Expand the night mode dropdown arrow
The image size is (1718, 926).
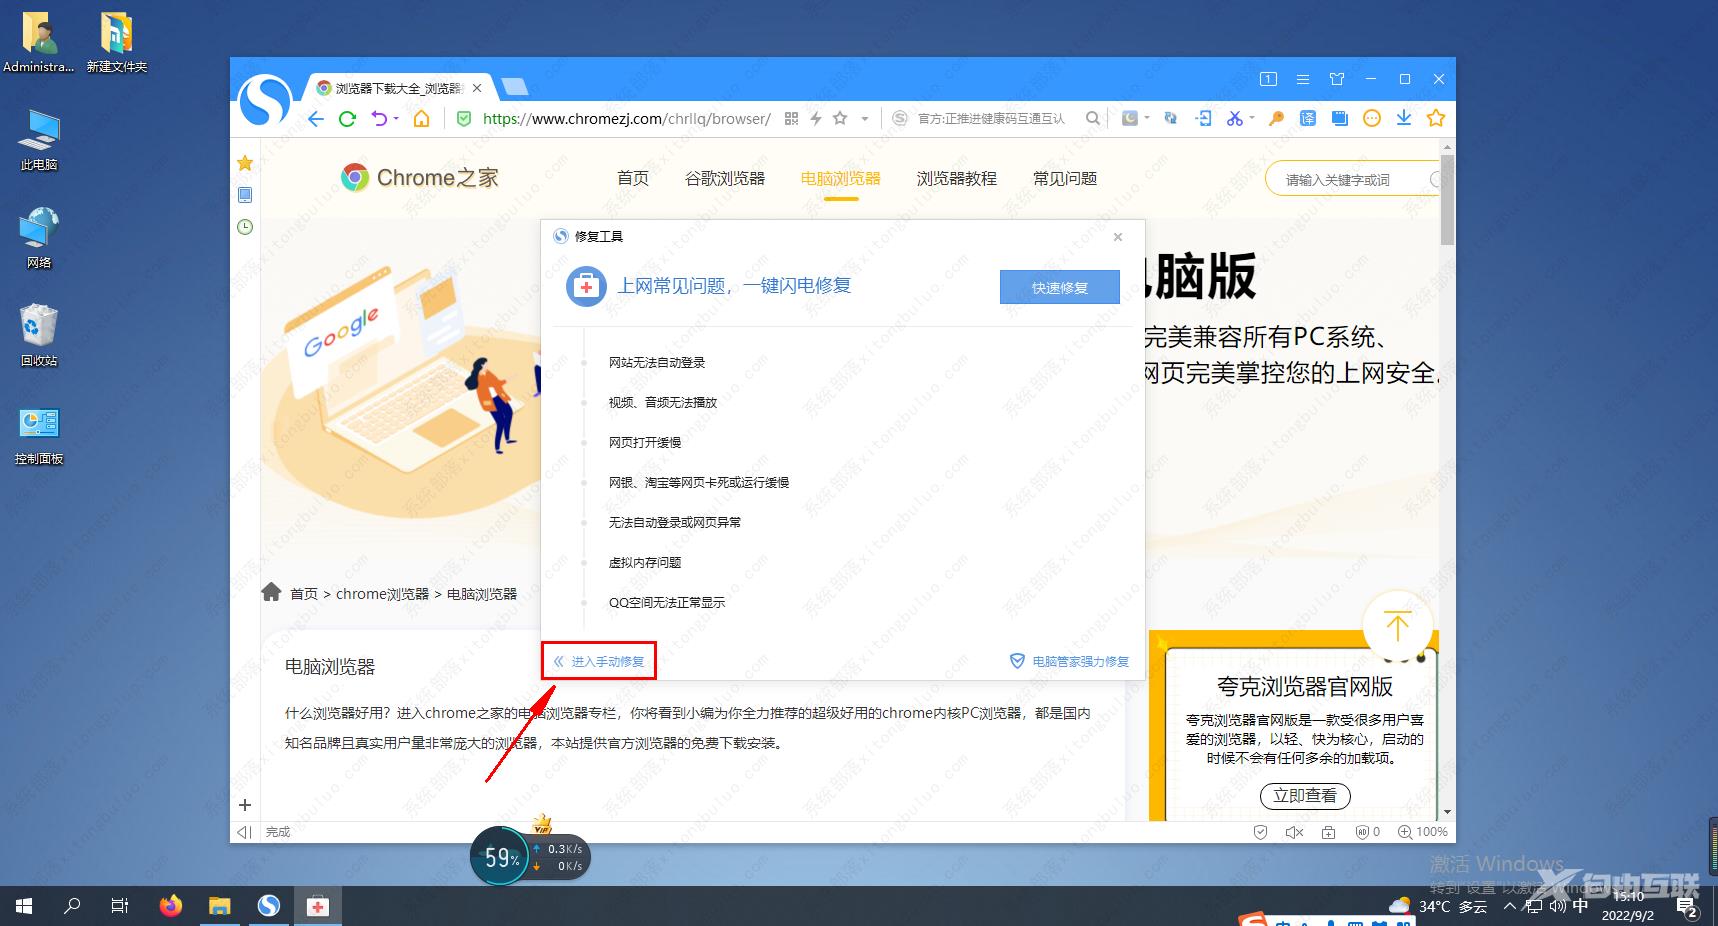click(x=1148, y=118)
